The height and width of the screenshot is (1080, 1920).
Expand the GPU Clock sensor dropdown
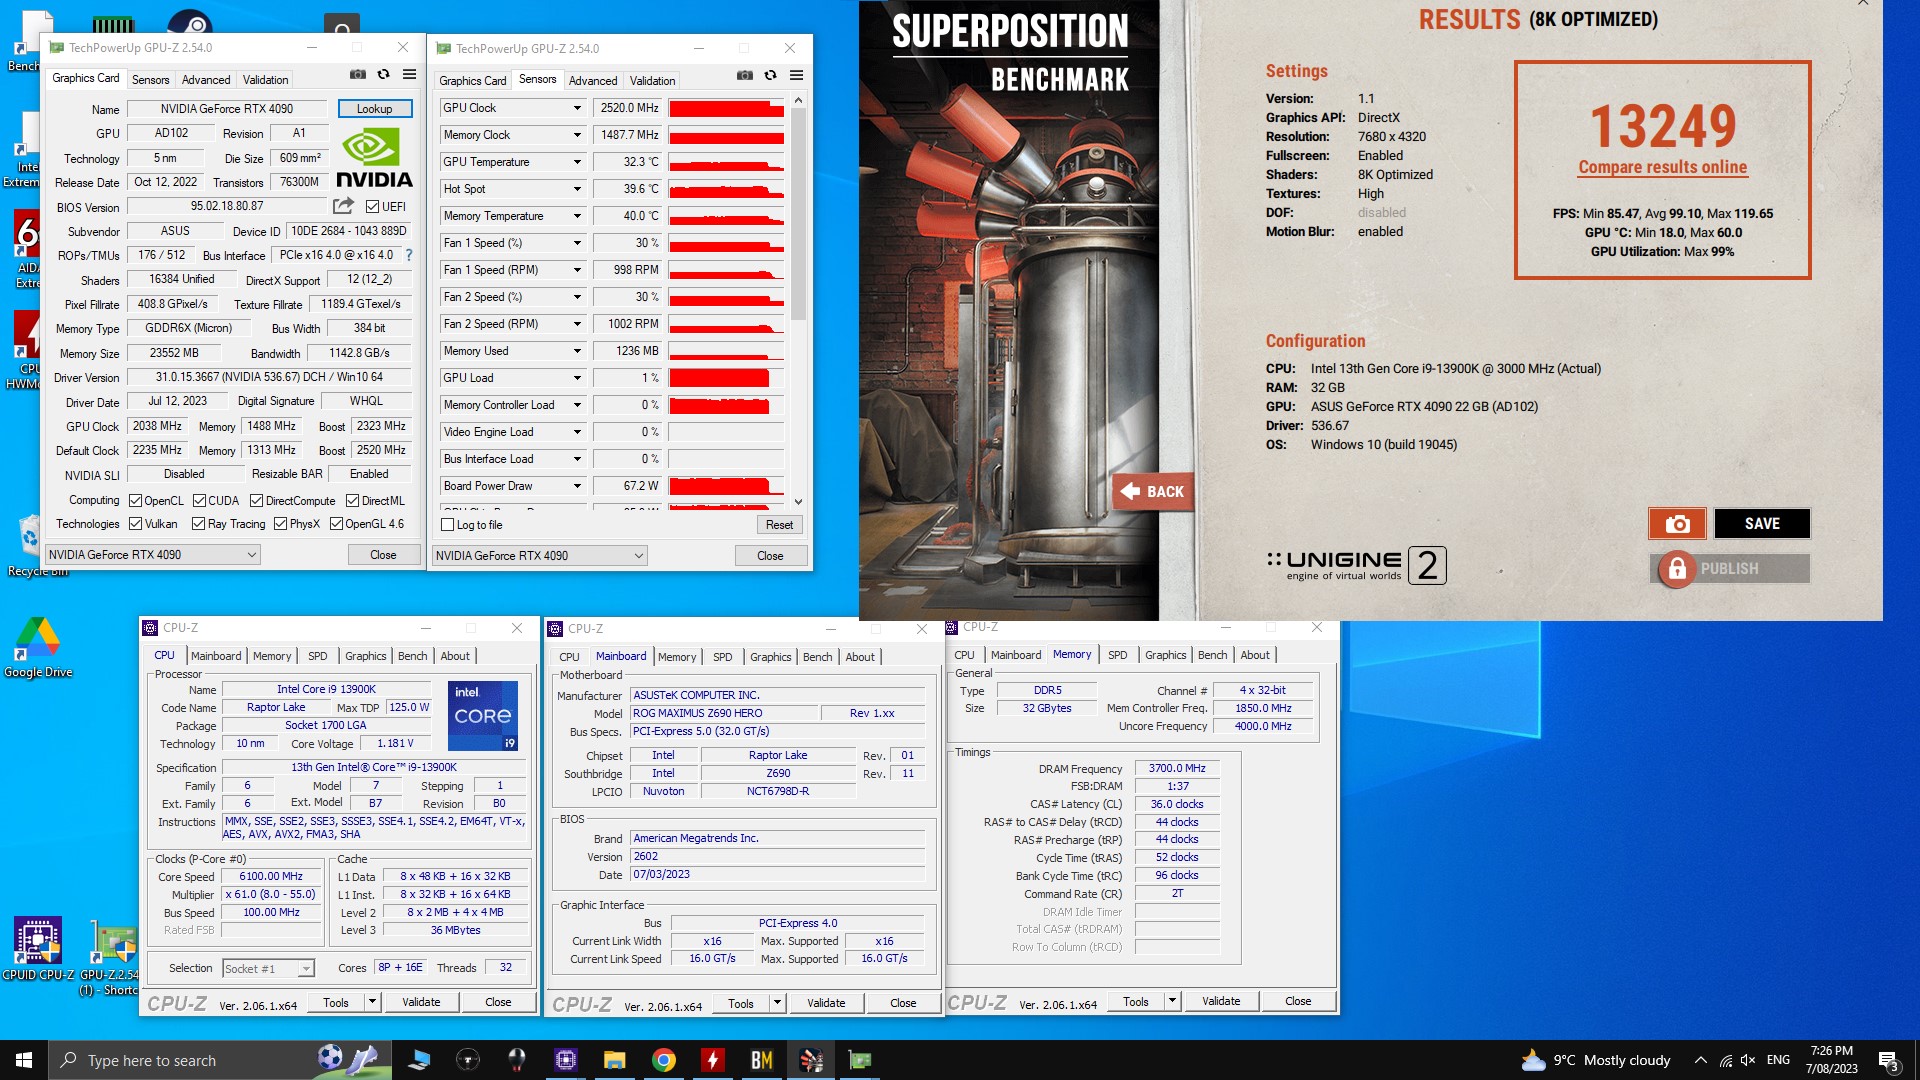click(x=577, y=108)
